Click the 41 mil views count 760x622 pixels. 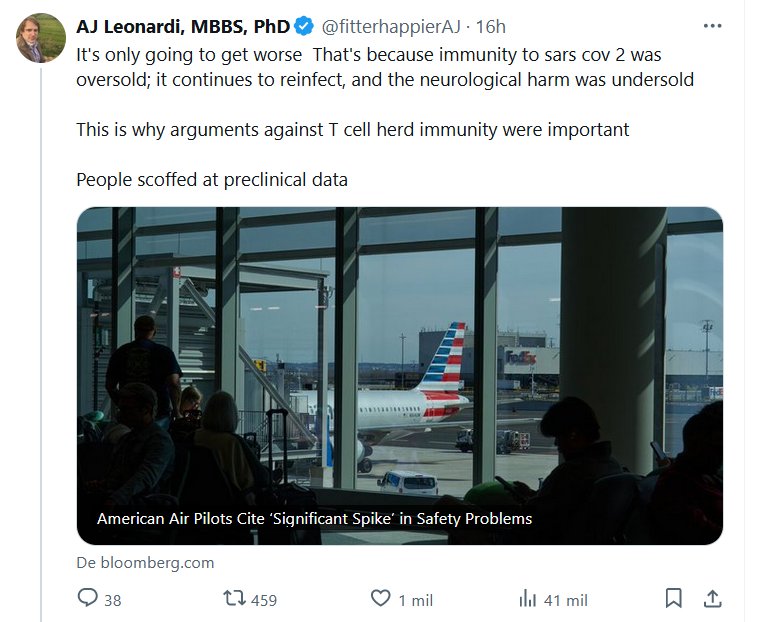(x=566, y=600)
